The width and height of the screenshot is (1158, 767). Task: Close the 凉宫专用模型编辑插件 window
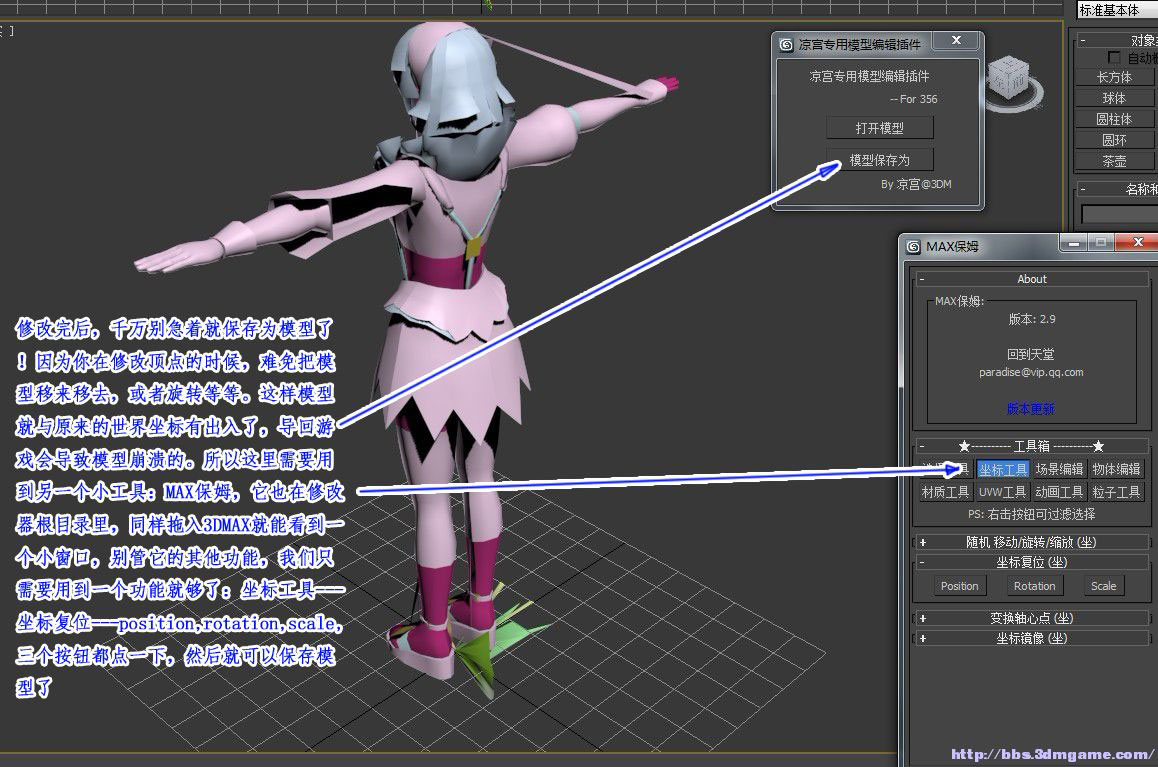(956, 41)
